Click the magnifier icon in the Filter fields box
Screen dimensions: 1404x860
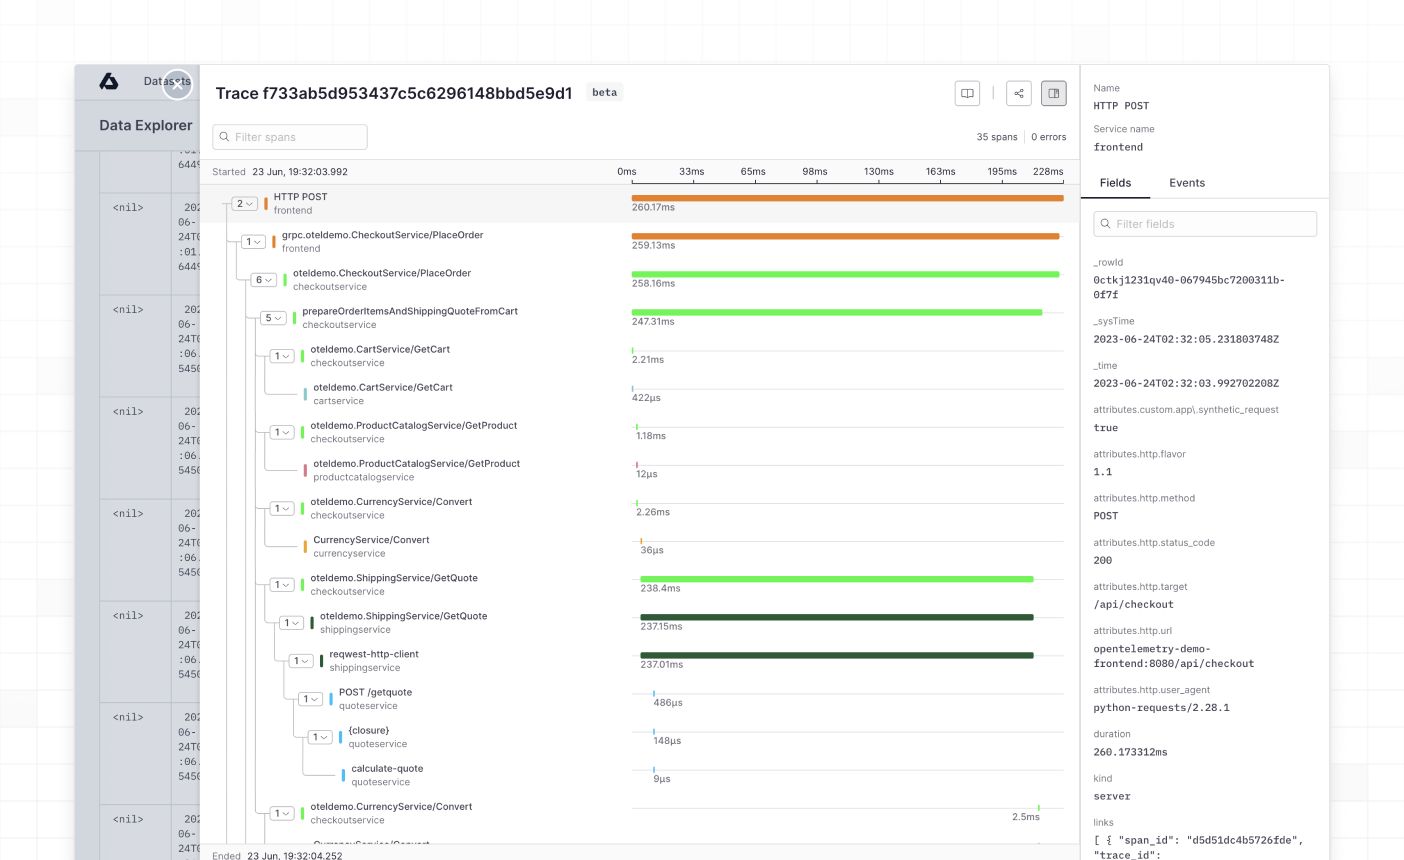pyautogui.click(x=1106, y=224)
